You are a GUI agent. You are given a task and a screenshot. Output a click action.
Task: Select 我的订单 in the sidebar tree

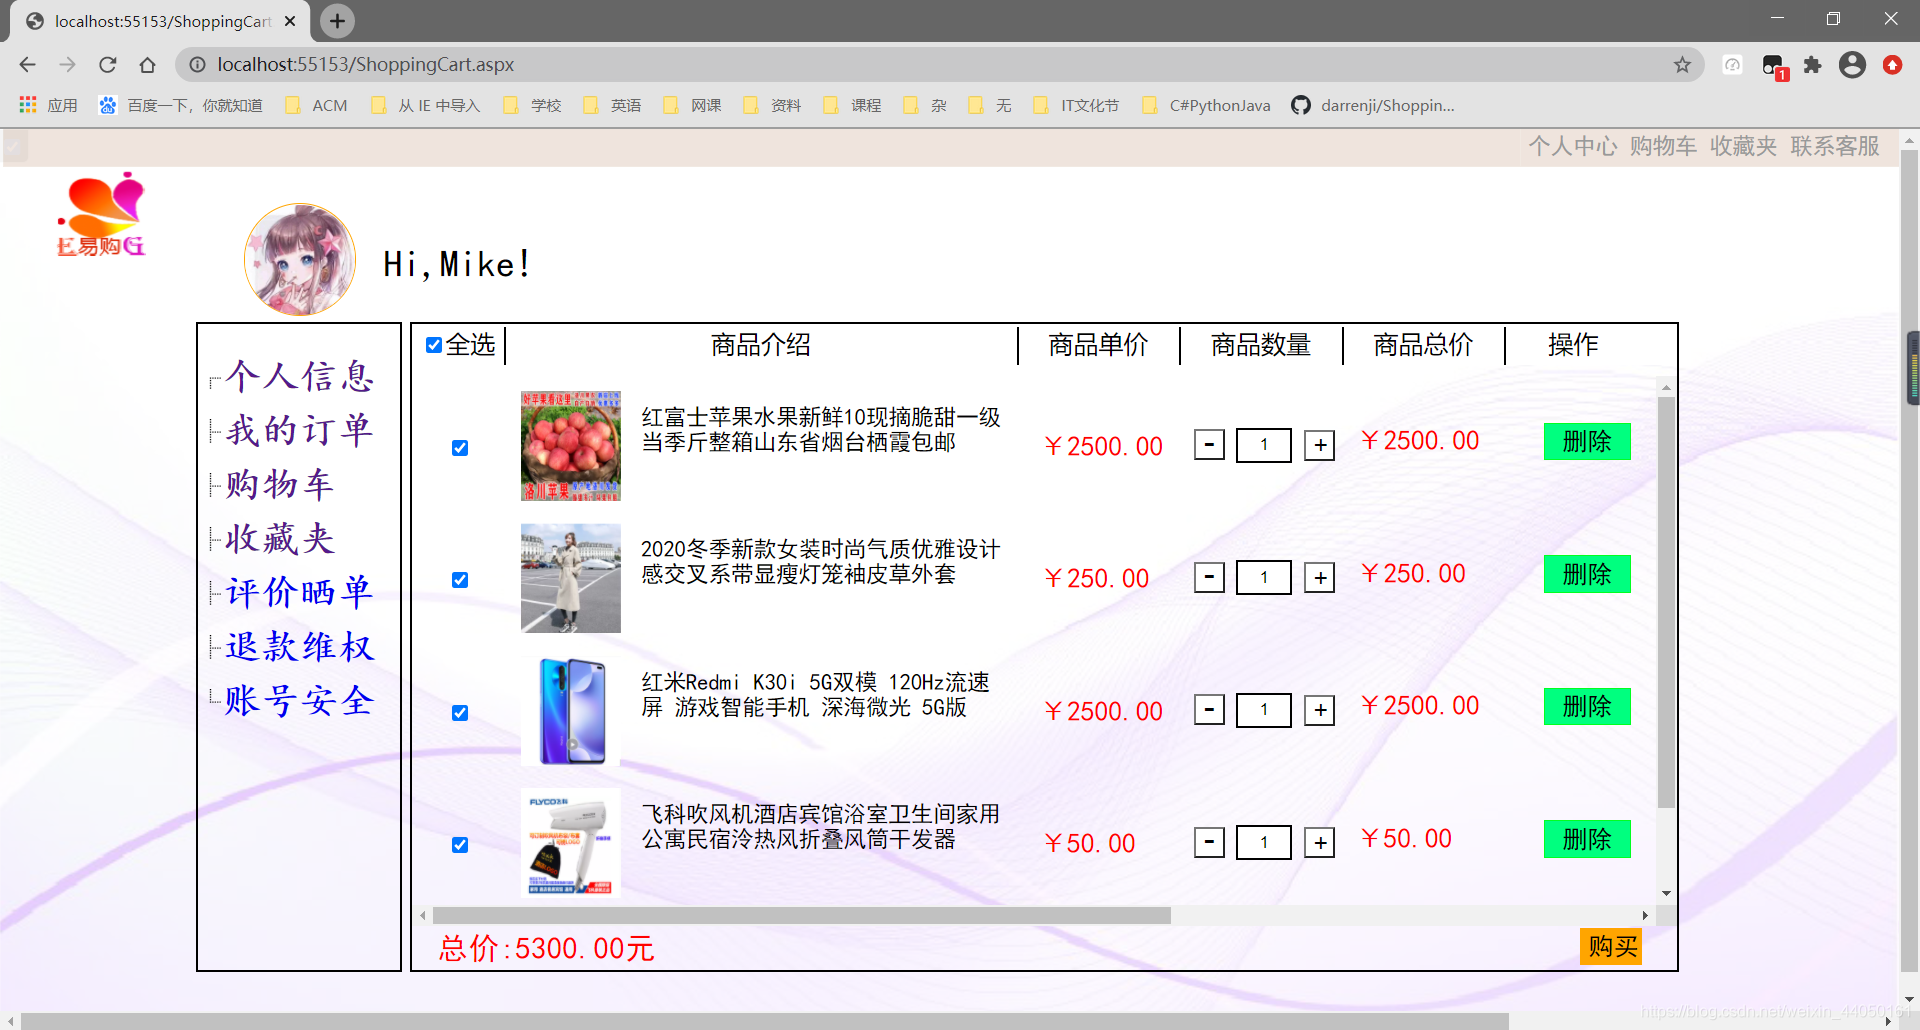point(299,431)
